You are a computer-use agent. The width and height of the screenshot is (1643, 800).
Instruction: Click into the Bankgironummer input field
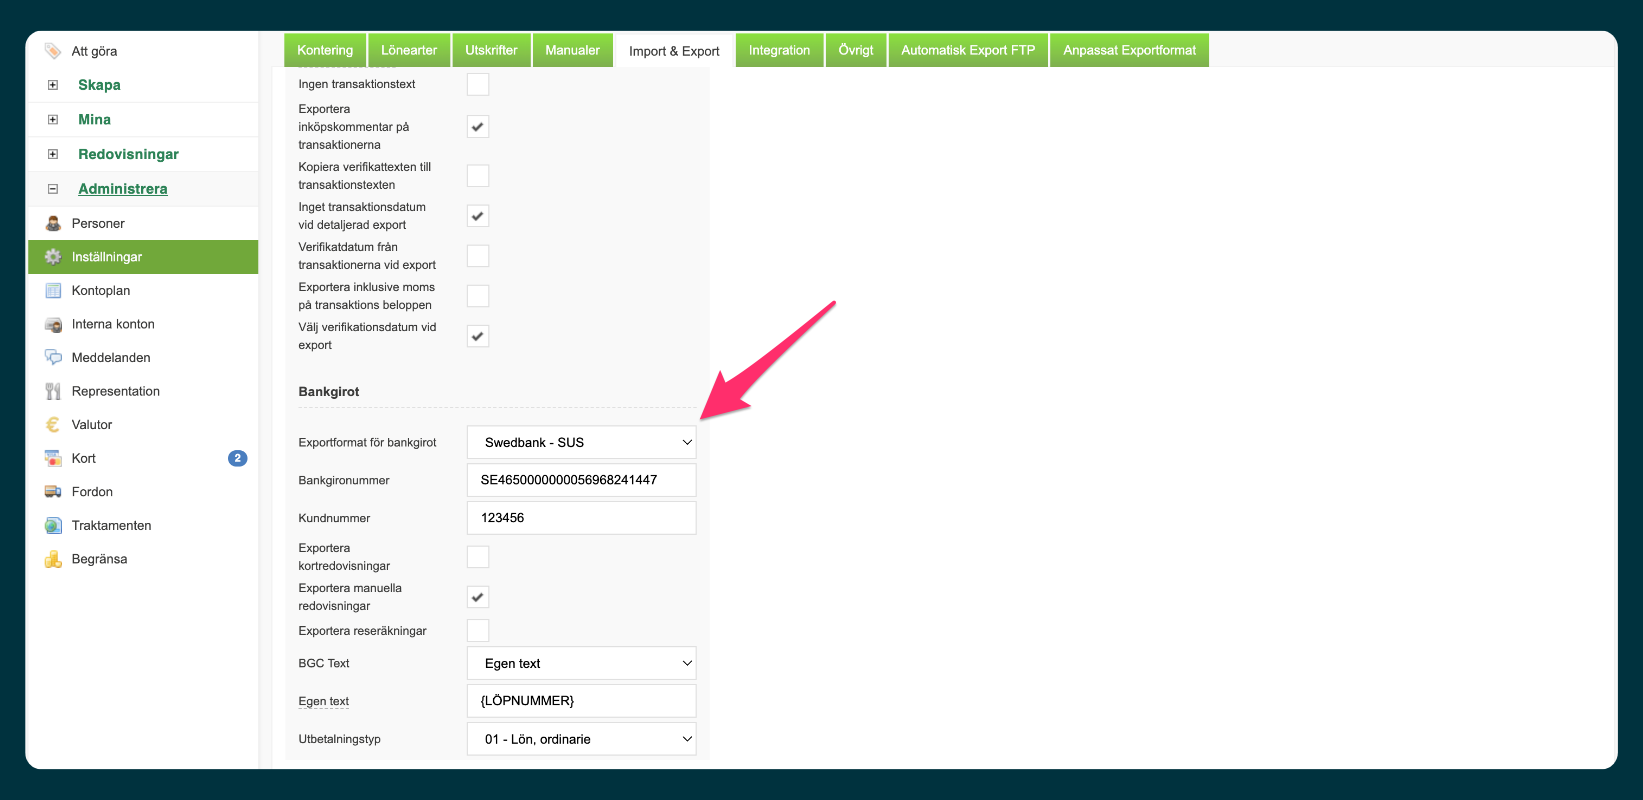click(x=581, y=480)
